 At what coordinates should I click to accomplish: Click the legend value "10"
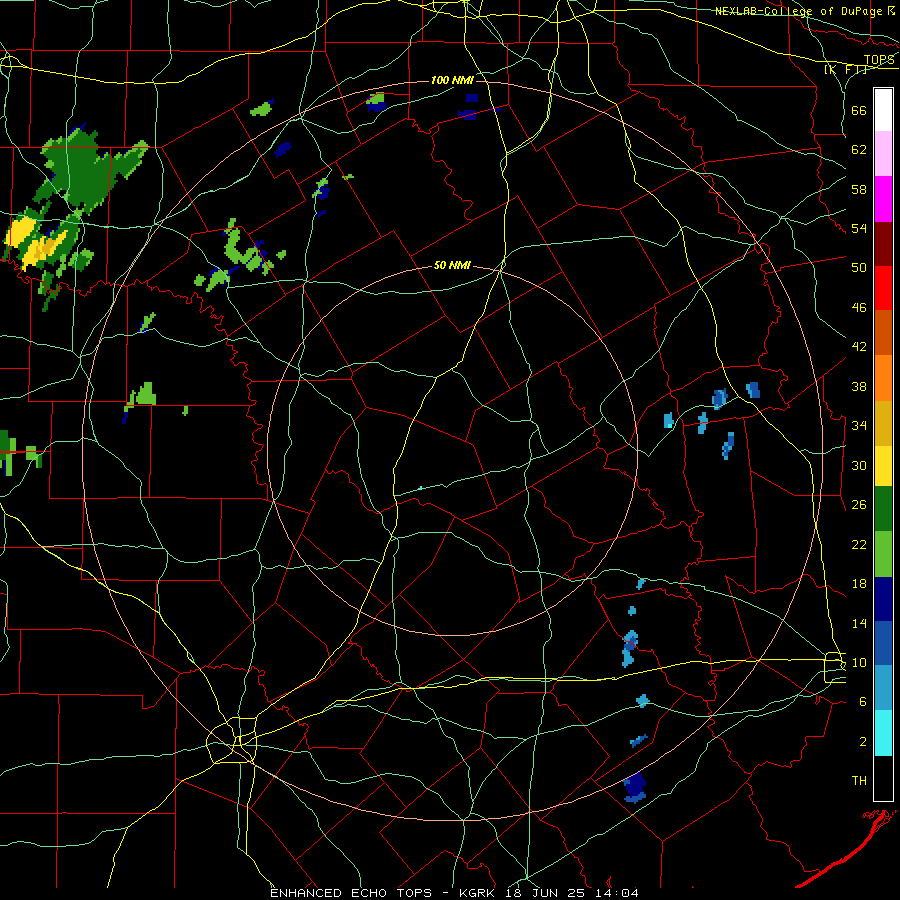click(859, 662)
